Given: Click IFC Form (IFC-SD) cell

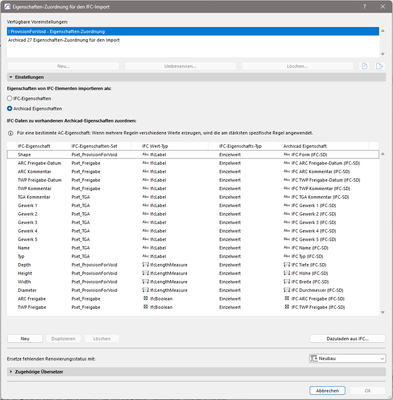Looking at the screenshot, I should pos(309,155).
